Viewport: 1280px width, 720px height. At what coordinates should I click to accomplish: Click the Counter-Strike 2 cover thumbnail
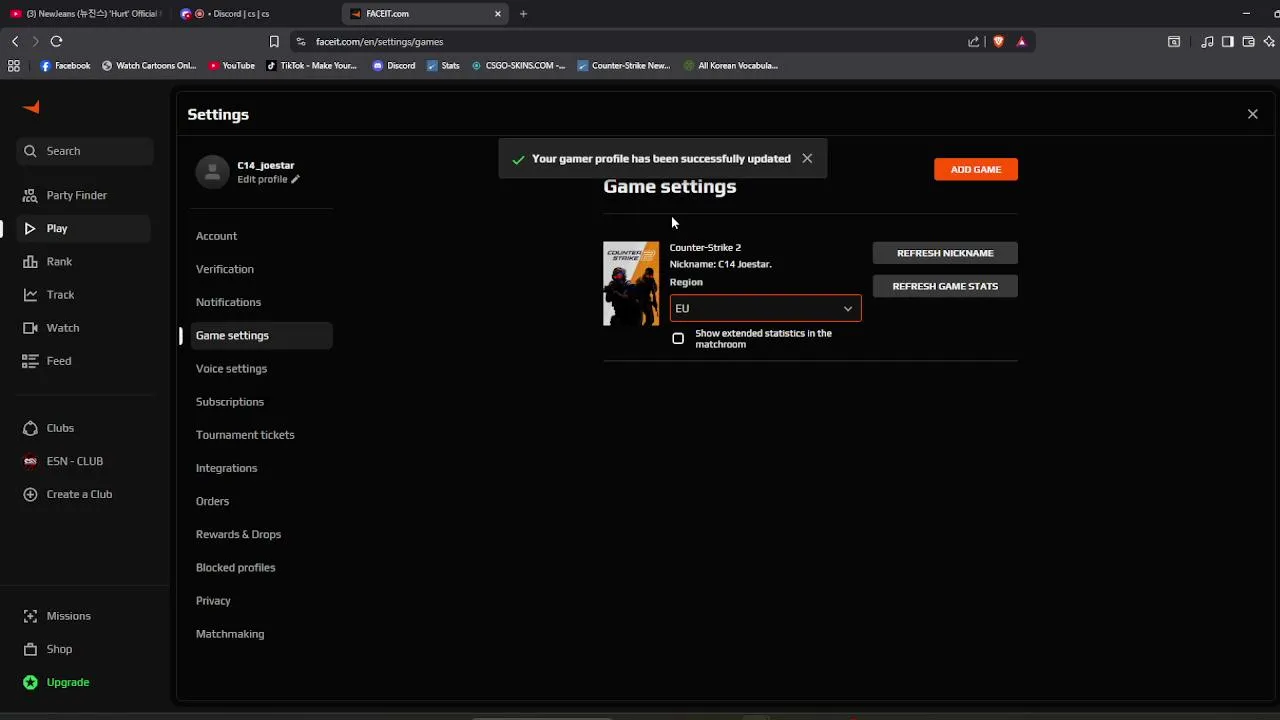click(x=631, y=284)
